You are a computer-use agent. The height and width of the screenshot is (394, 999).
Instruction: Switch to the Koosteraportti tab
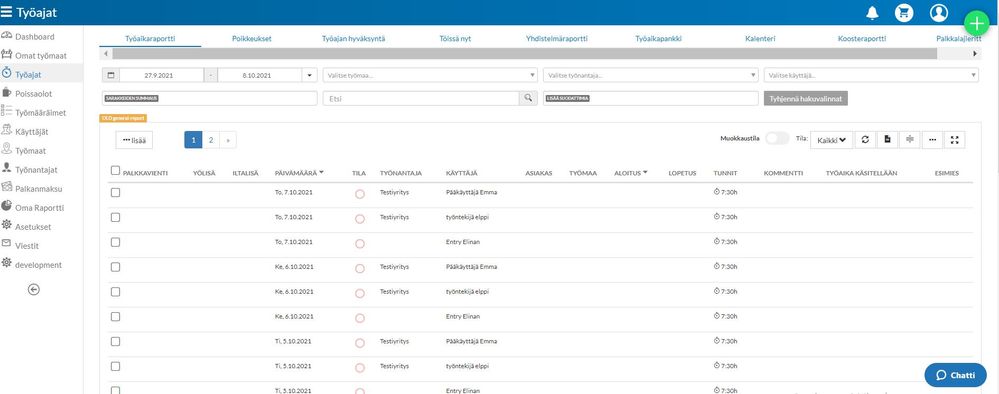click(862, 39)
